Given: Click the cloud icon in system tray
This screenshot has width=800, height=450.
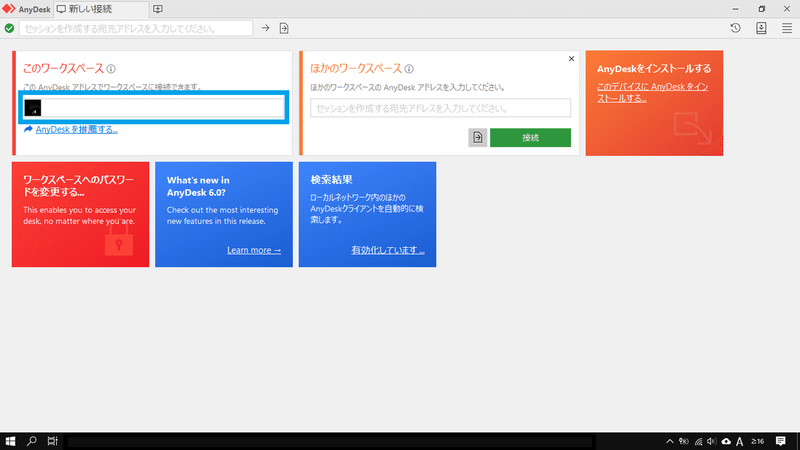Looking at the screenshot, I should click(726, 441).
